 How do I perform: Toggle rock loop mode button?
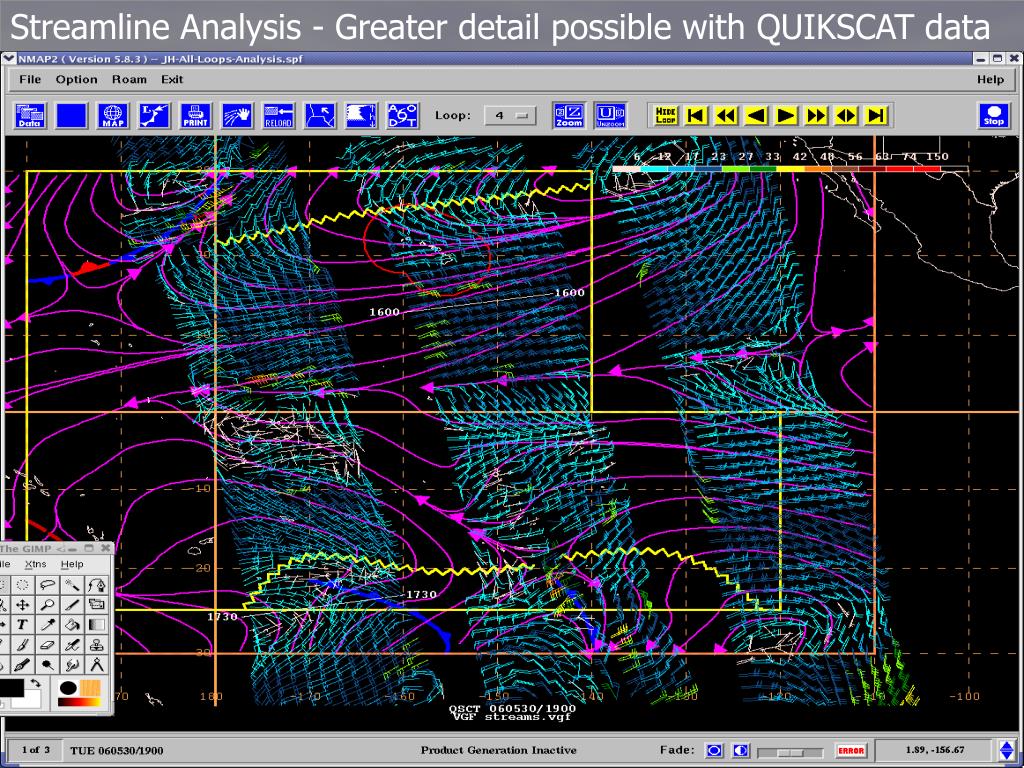(x=846, y=116)
